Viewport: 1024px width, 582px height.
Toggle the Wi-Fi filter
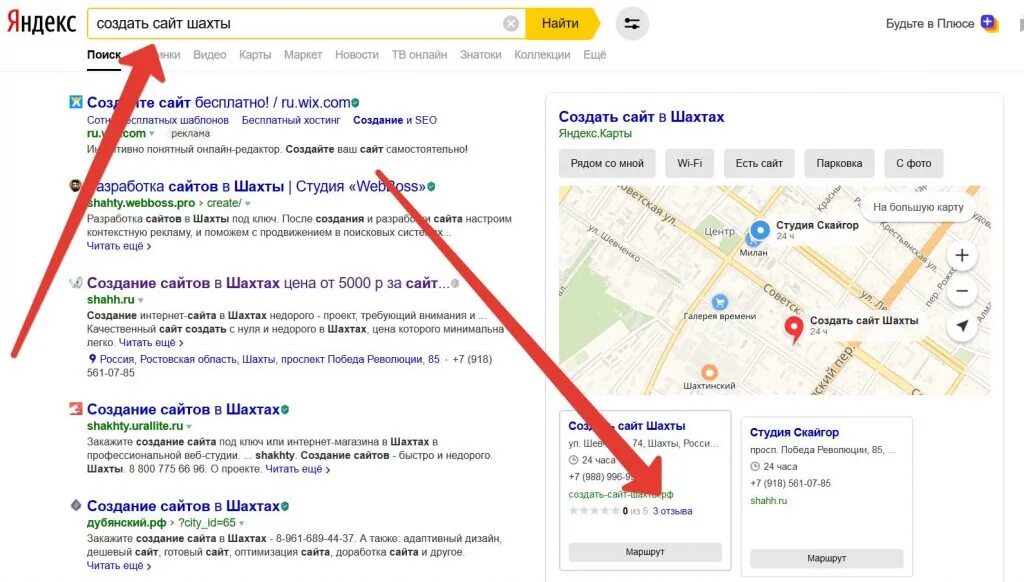pyautogui.click(x=690, y=163)
